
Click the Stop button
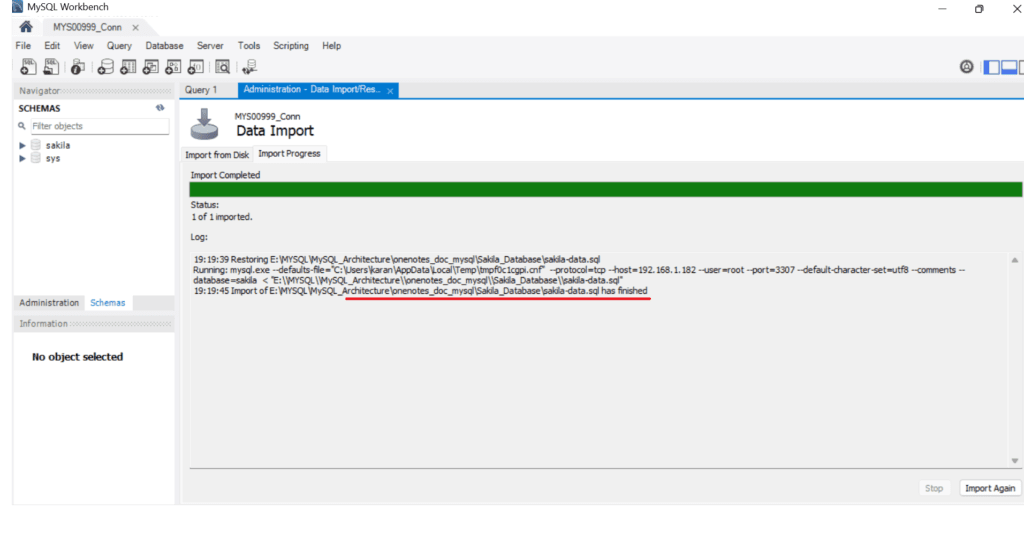pyautogui.click(x=934, y=488)
